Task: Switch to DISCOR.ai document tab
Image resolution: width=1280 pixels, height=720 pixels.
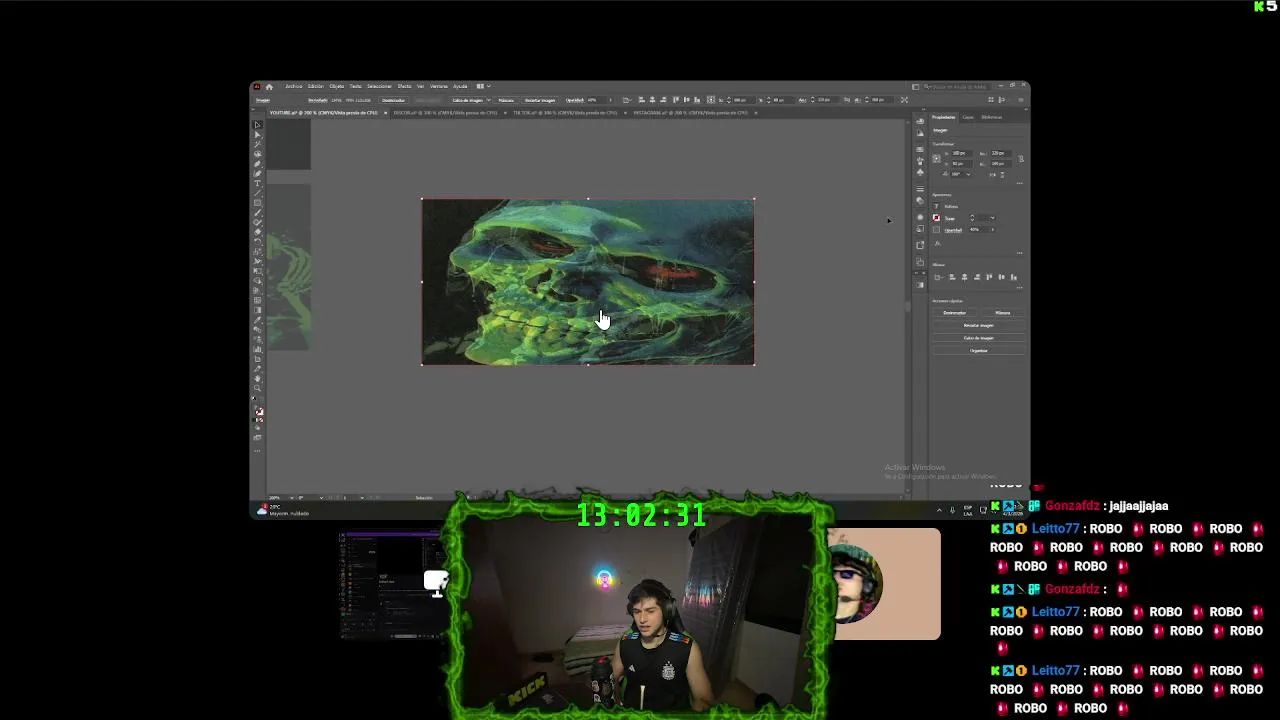Action: pyautogui.click(x=445, y=112)
